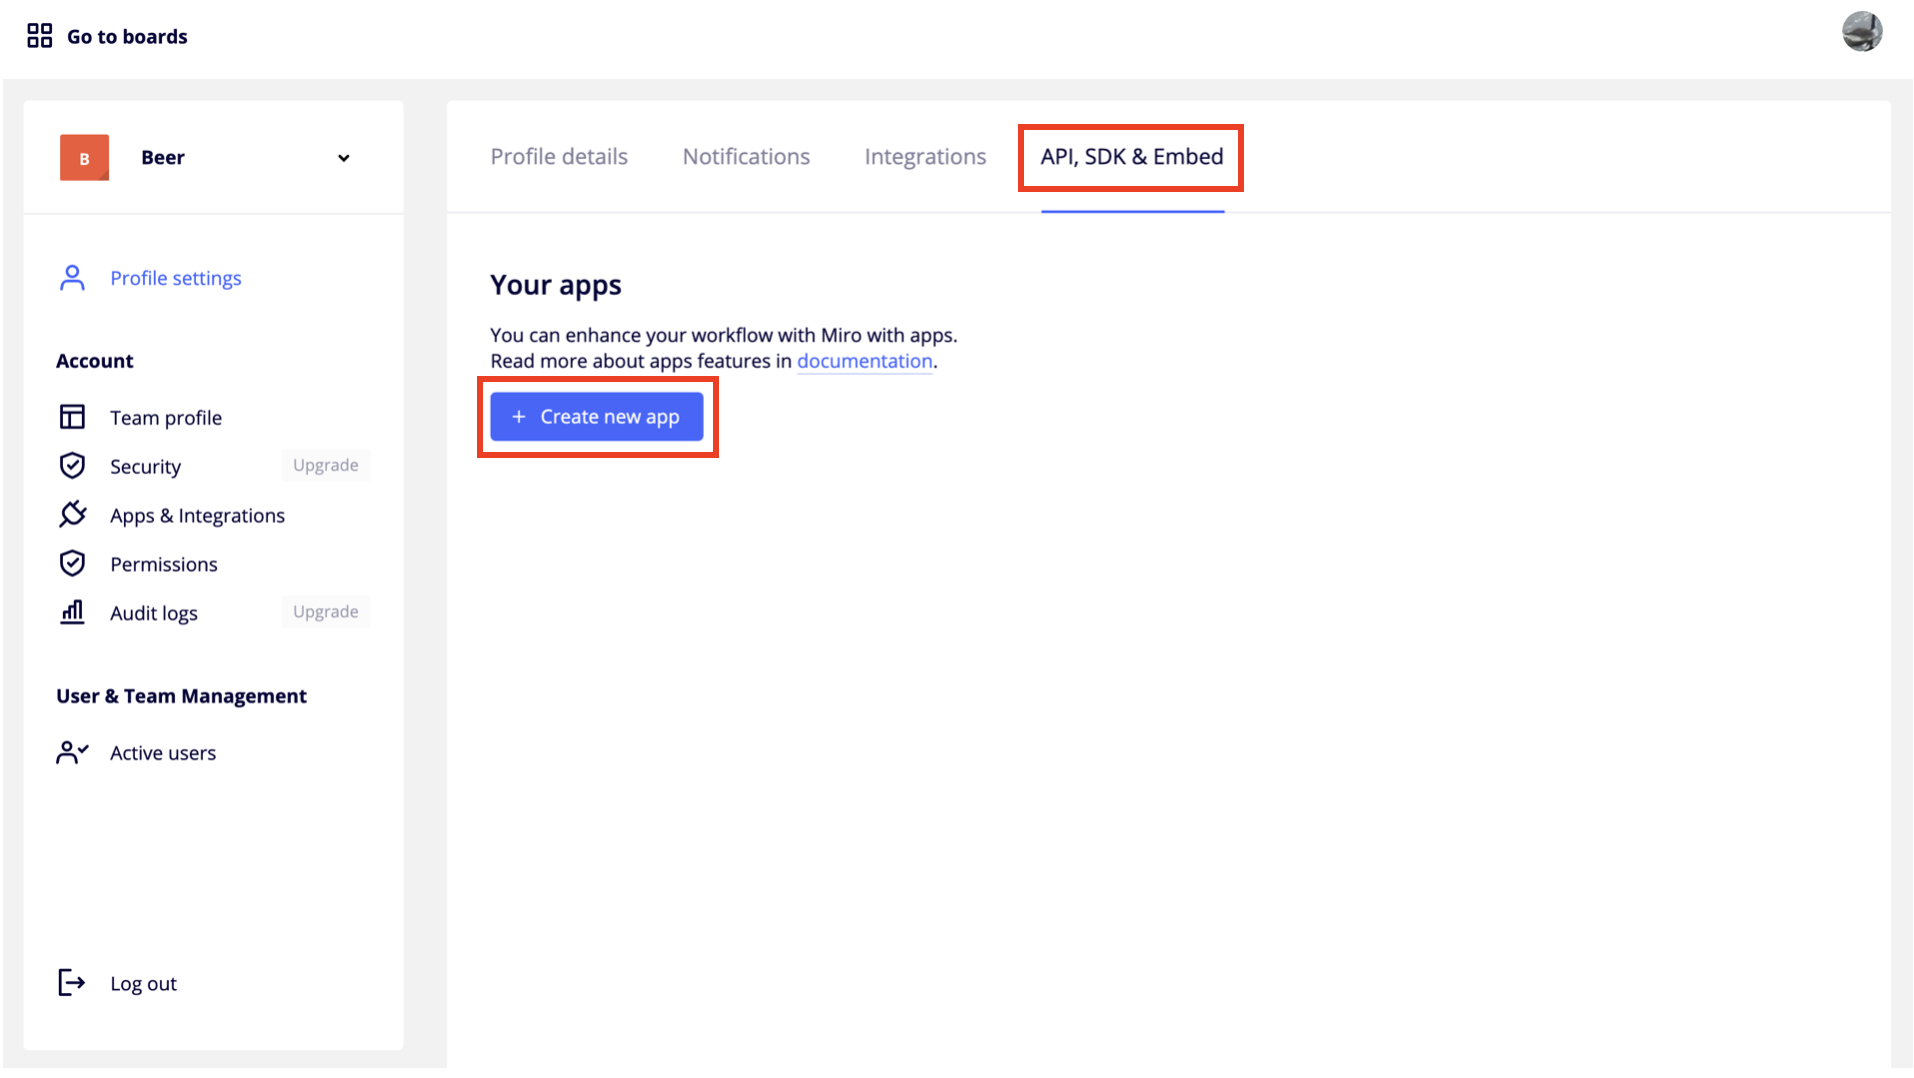Open Apps & Integrations plug icon
Screen dimensions: 1914x1078
coord(72,515)
